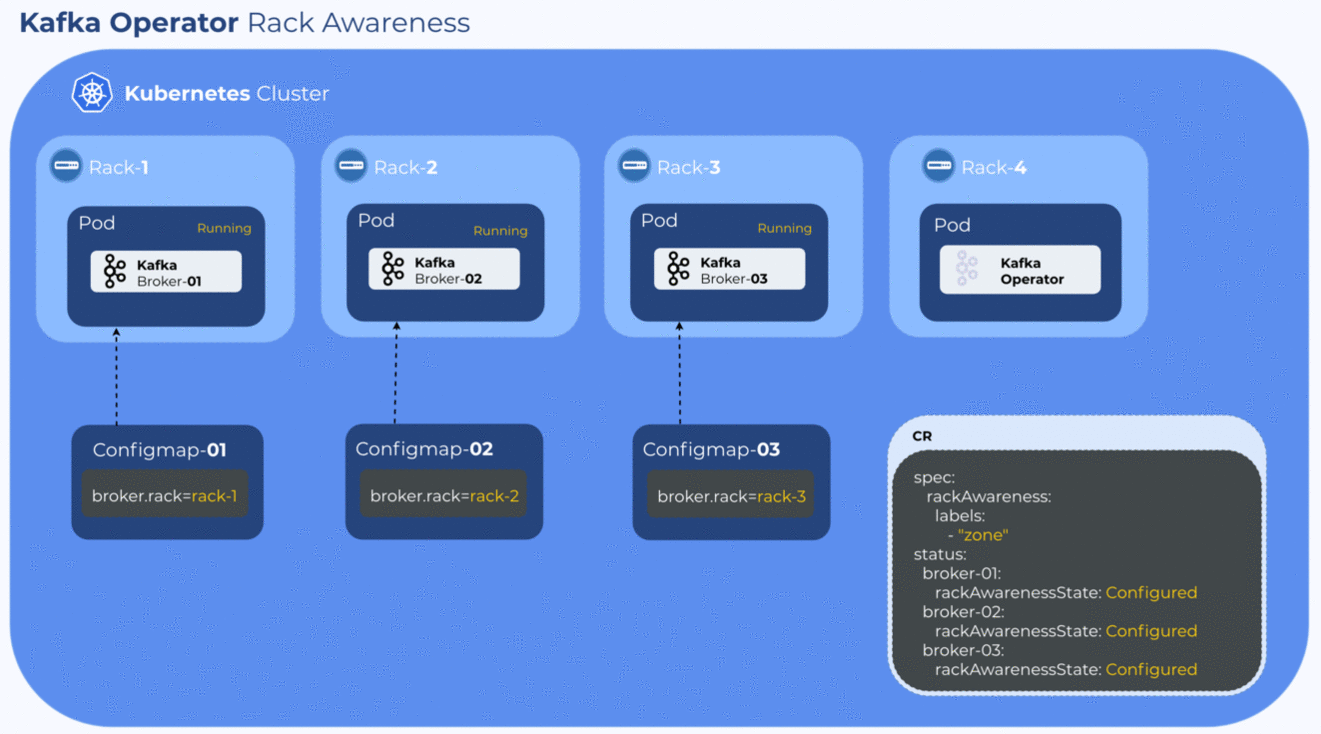Viewport: 1321px width, 734px height.
Task: Click the Configured link for broker-01
Action: pos(1151,592)
